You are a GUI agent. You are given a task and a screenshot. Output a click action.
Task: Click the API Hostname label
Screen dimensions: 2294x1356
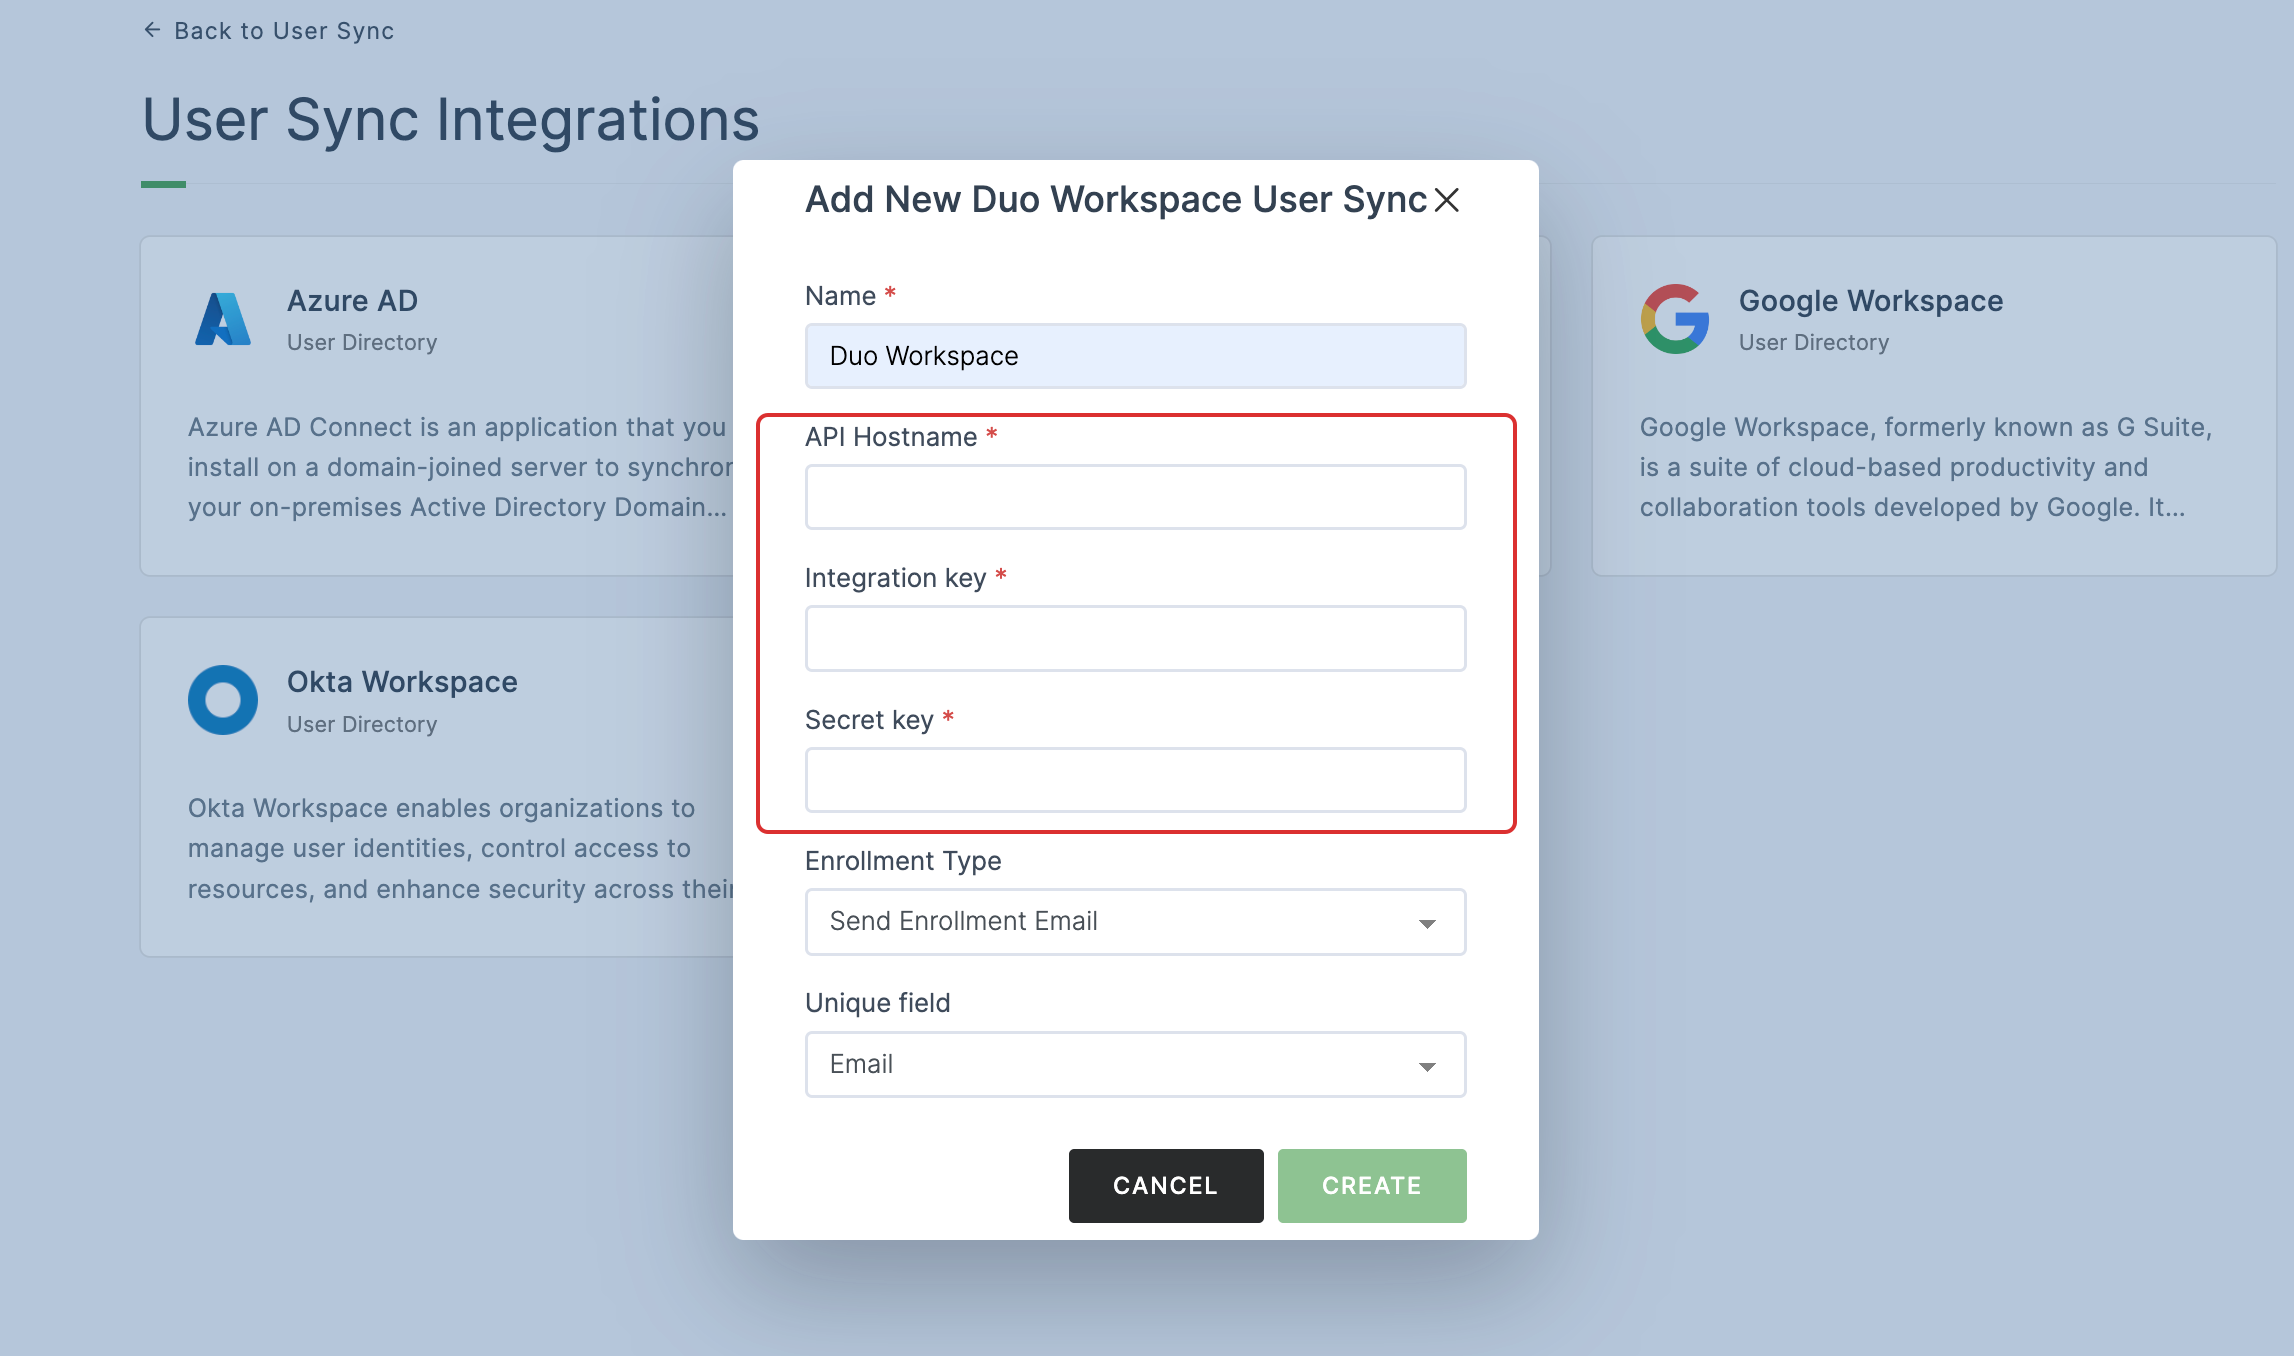[891, 437]
